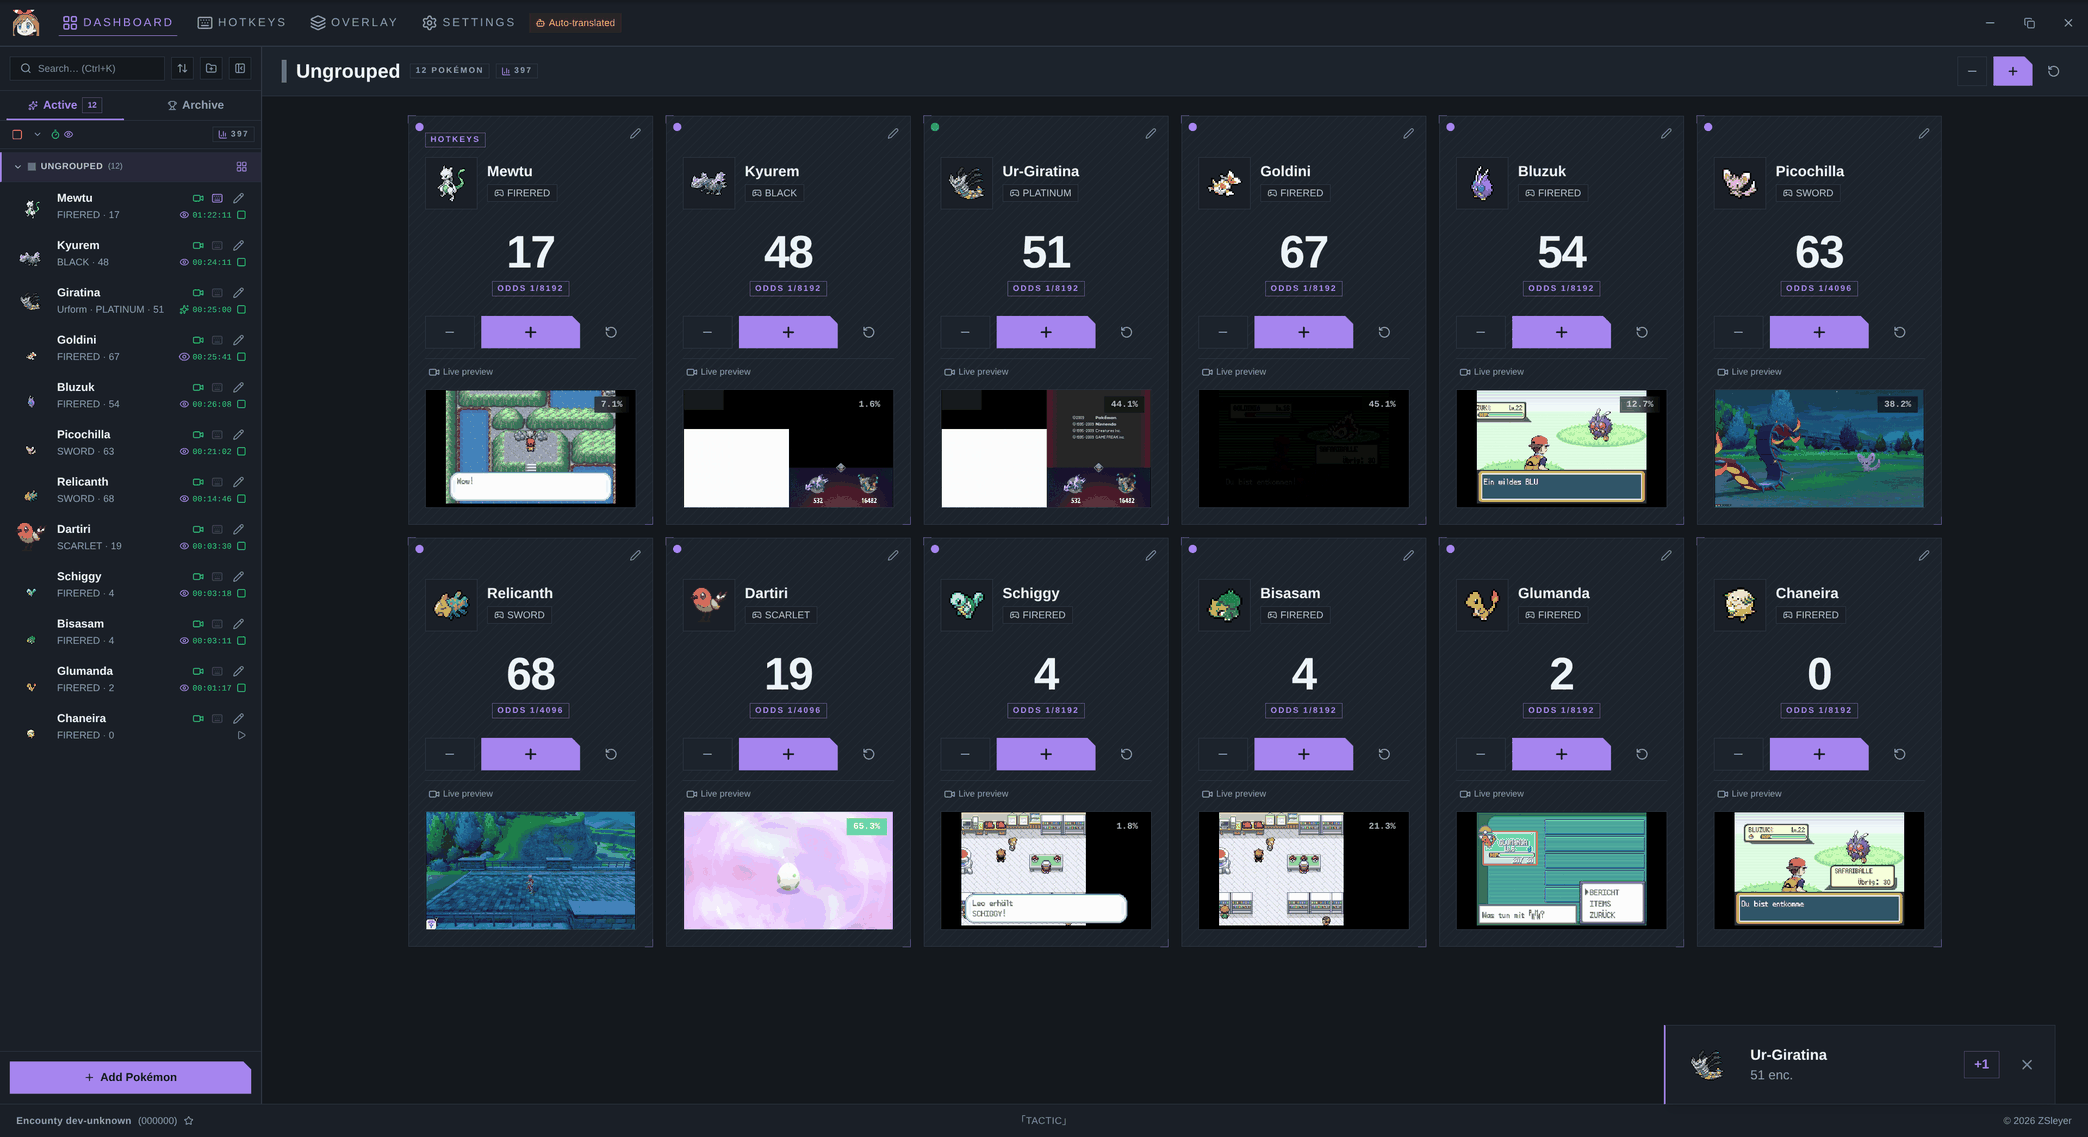Edit Bluzuk via the sidebar pencil icon
Viewport: 2088px width, 1137px height.
tap(238, 387)
